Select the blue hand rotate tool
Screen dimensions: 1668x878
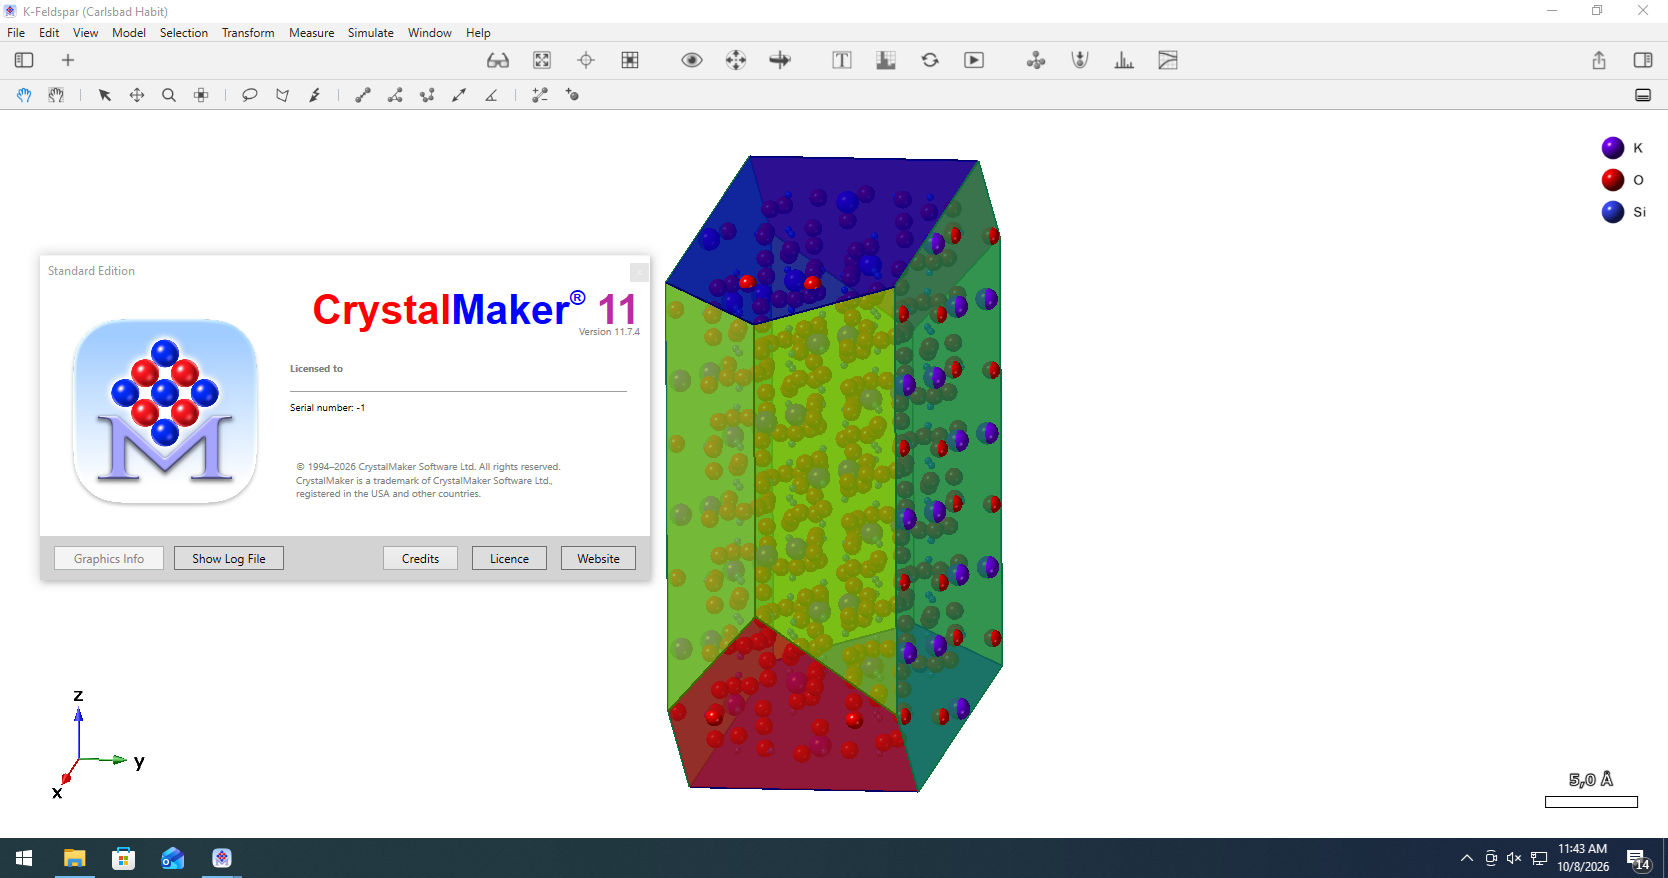click(24, 95)
